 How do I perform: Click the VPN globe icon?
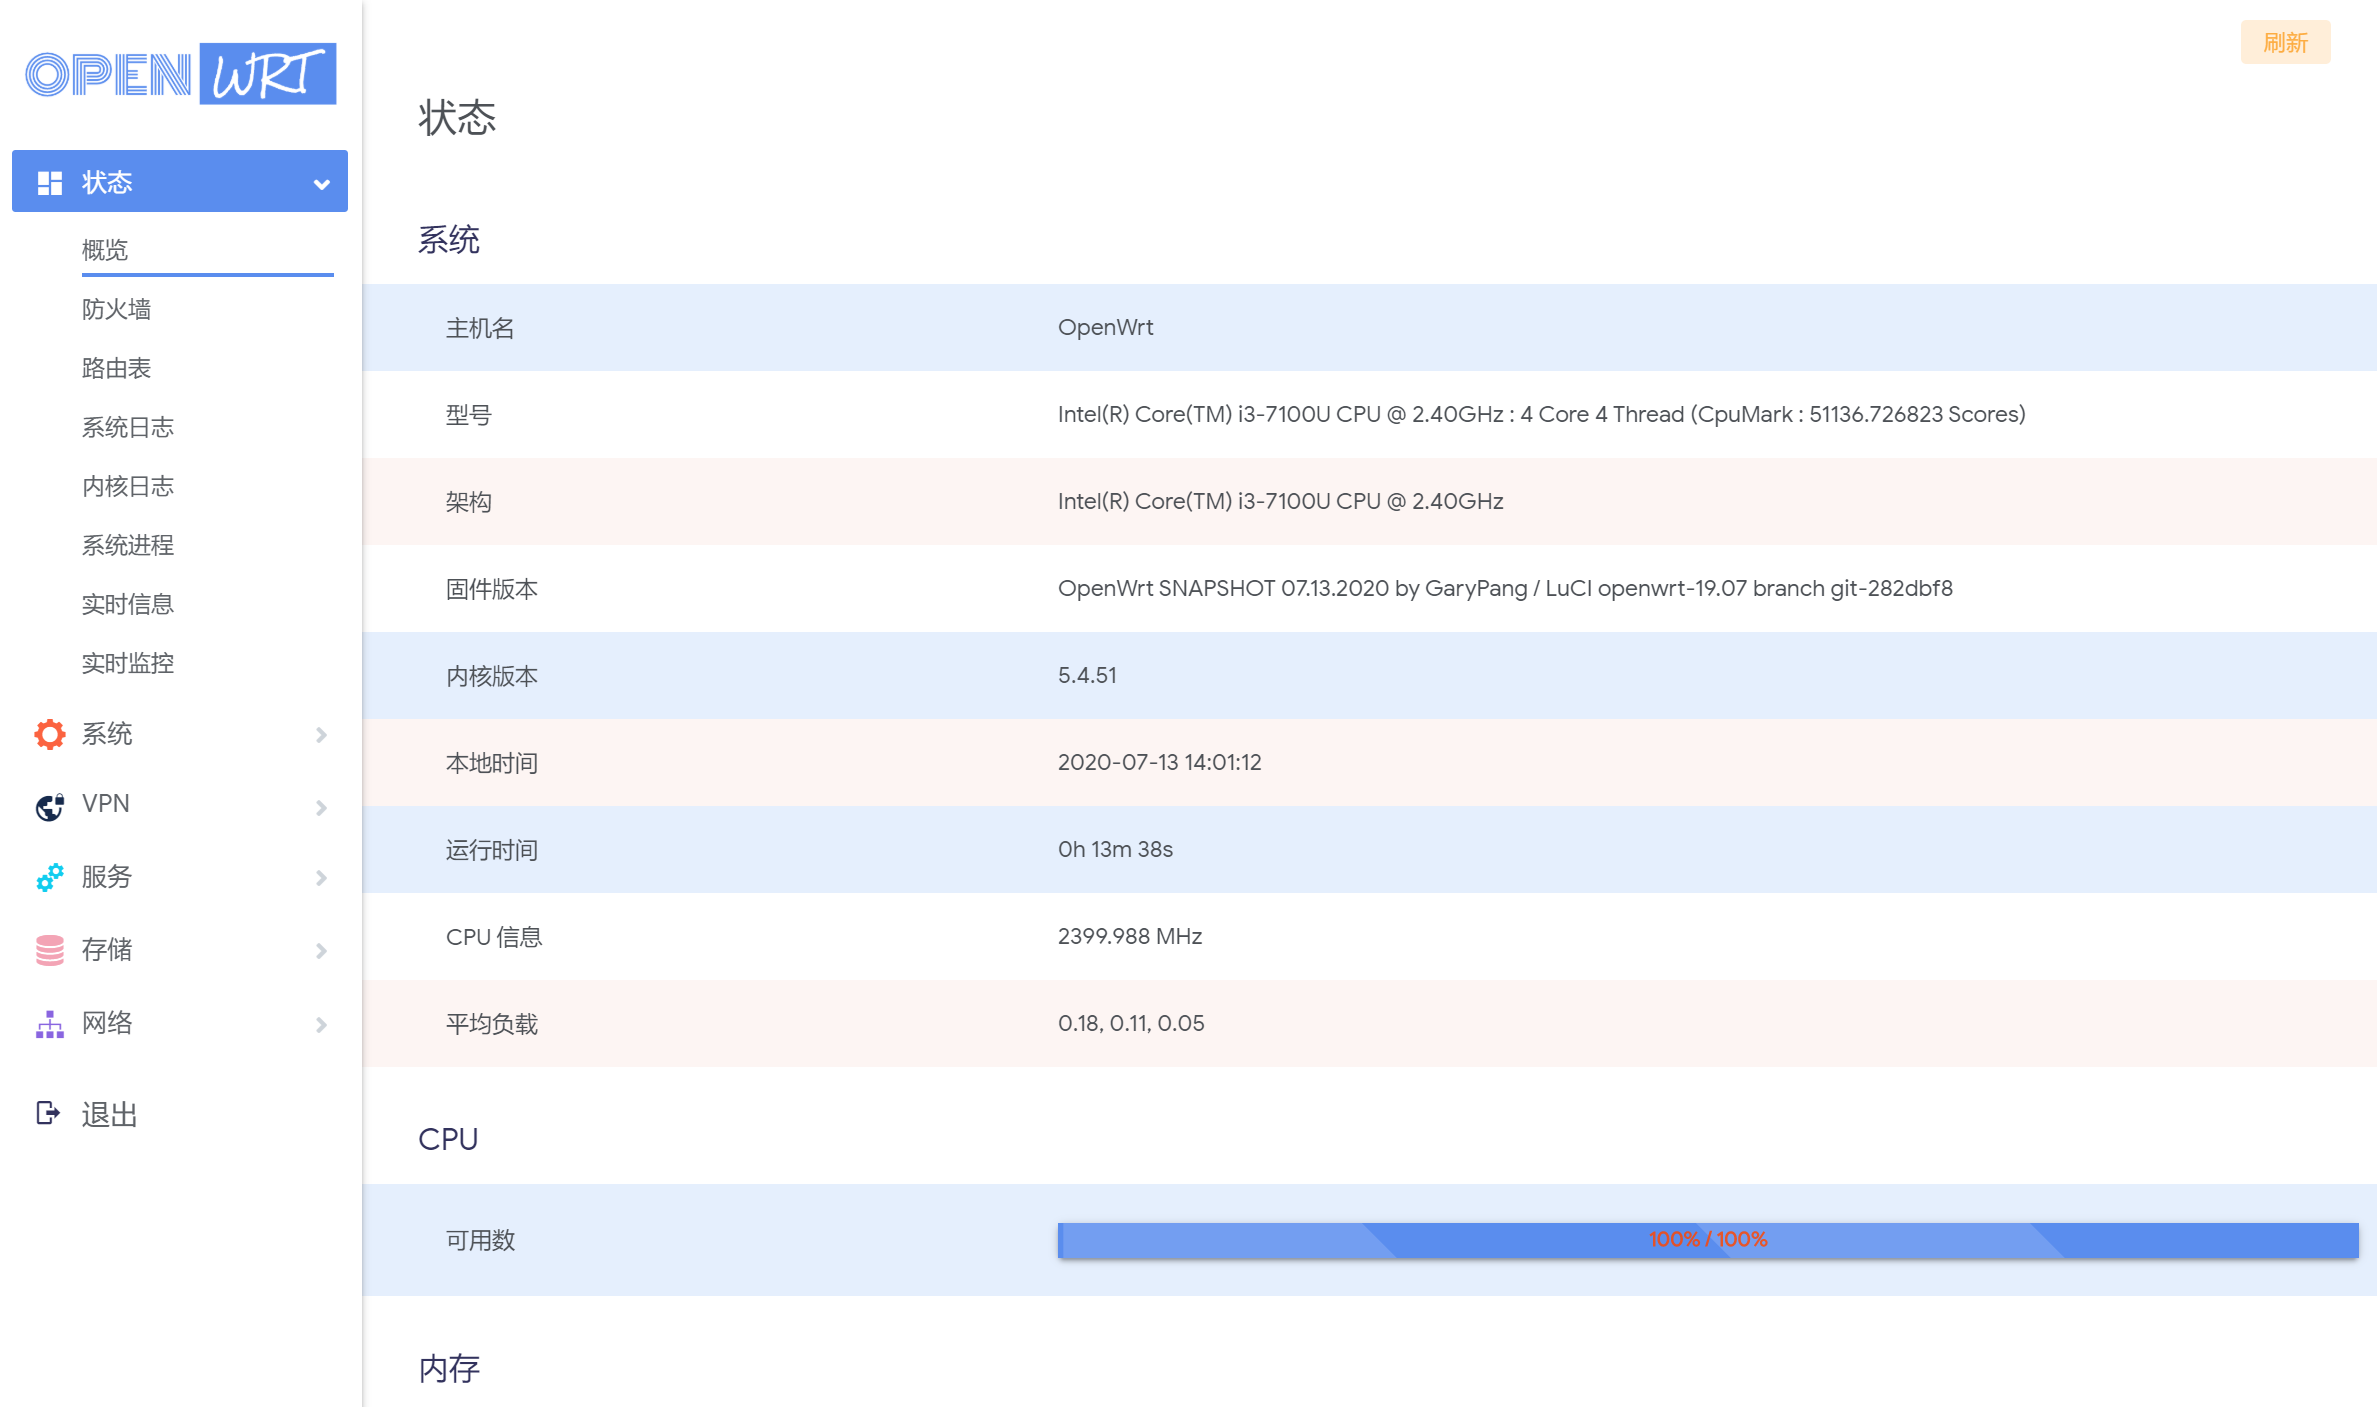click(49, 806)
